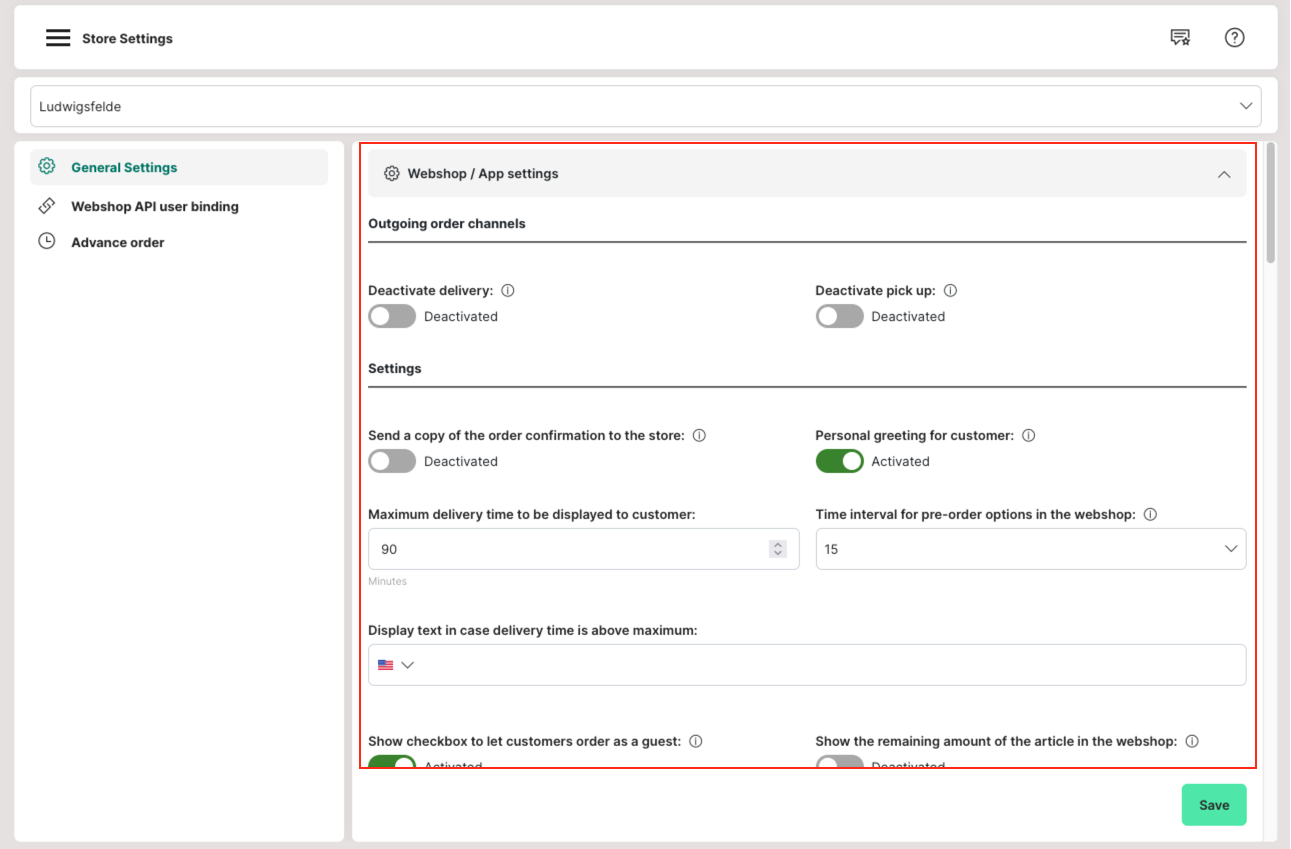
Task: Disable Personal greeting for customer switch
Action: [x=839, y=462]
